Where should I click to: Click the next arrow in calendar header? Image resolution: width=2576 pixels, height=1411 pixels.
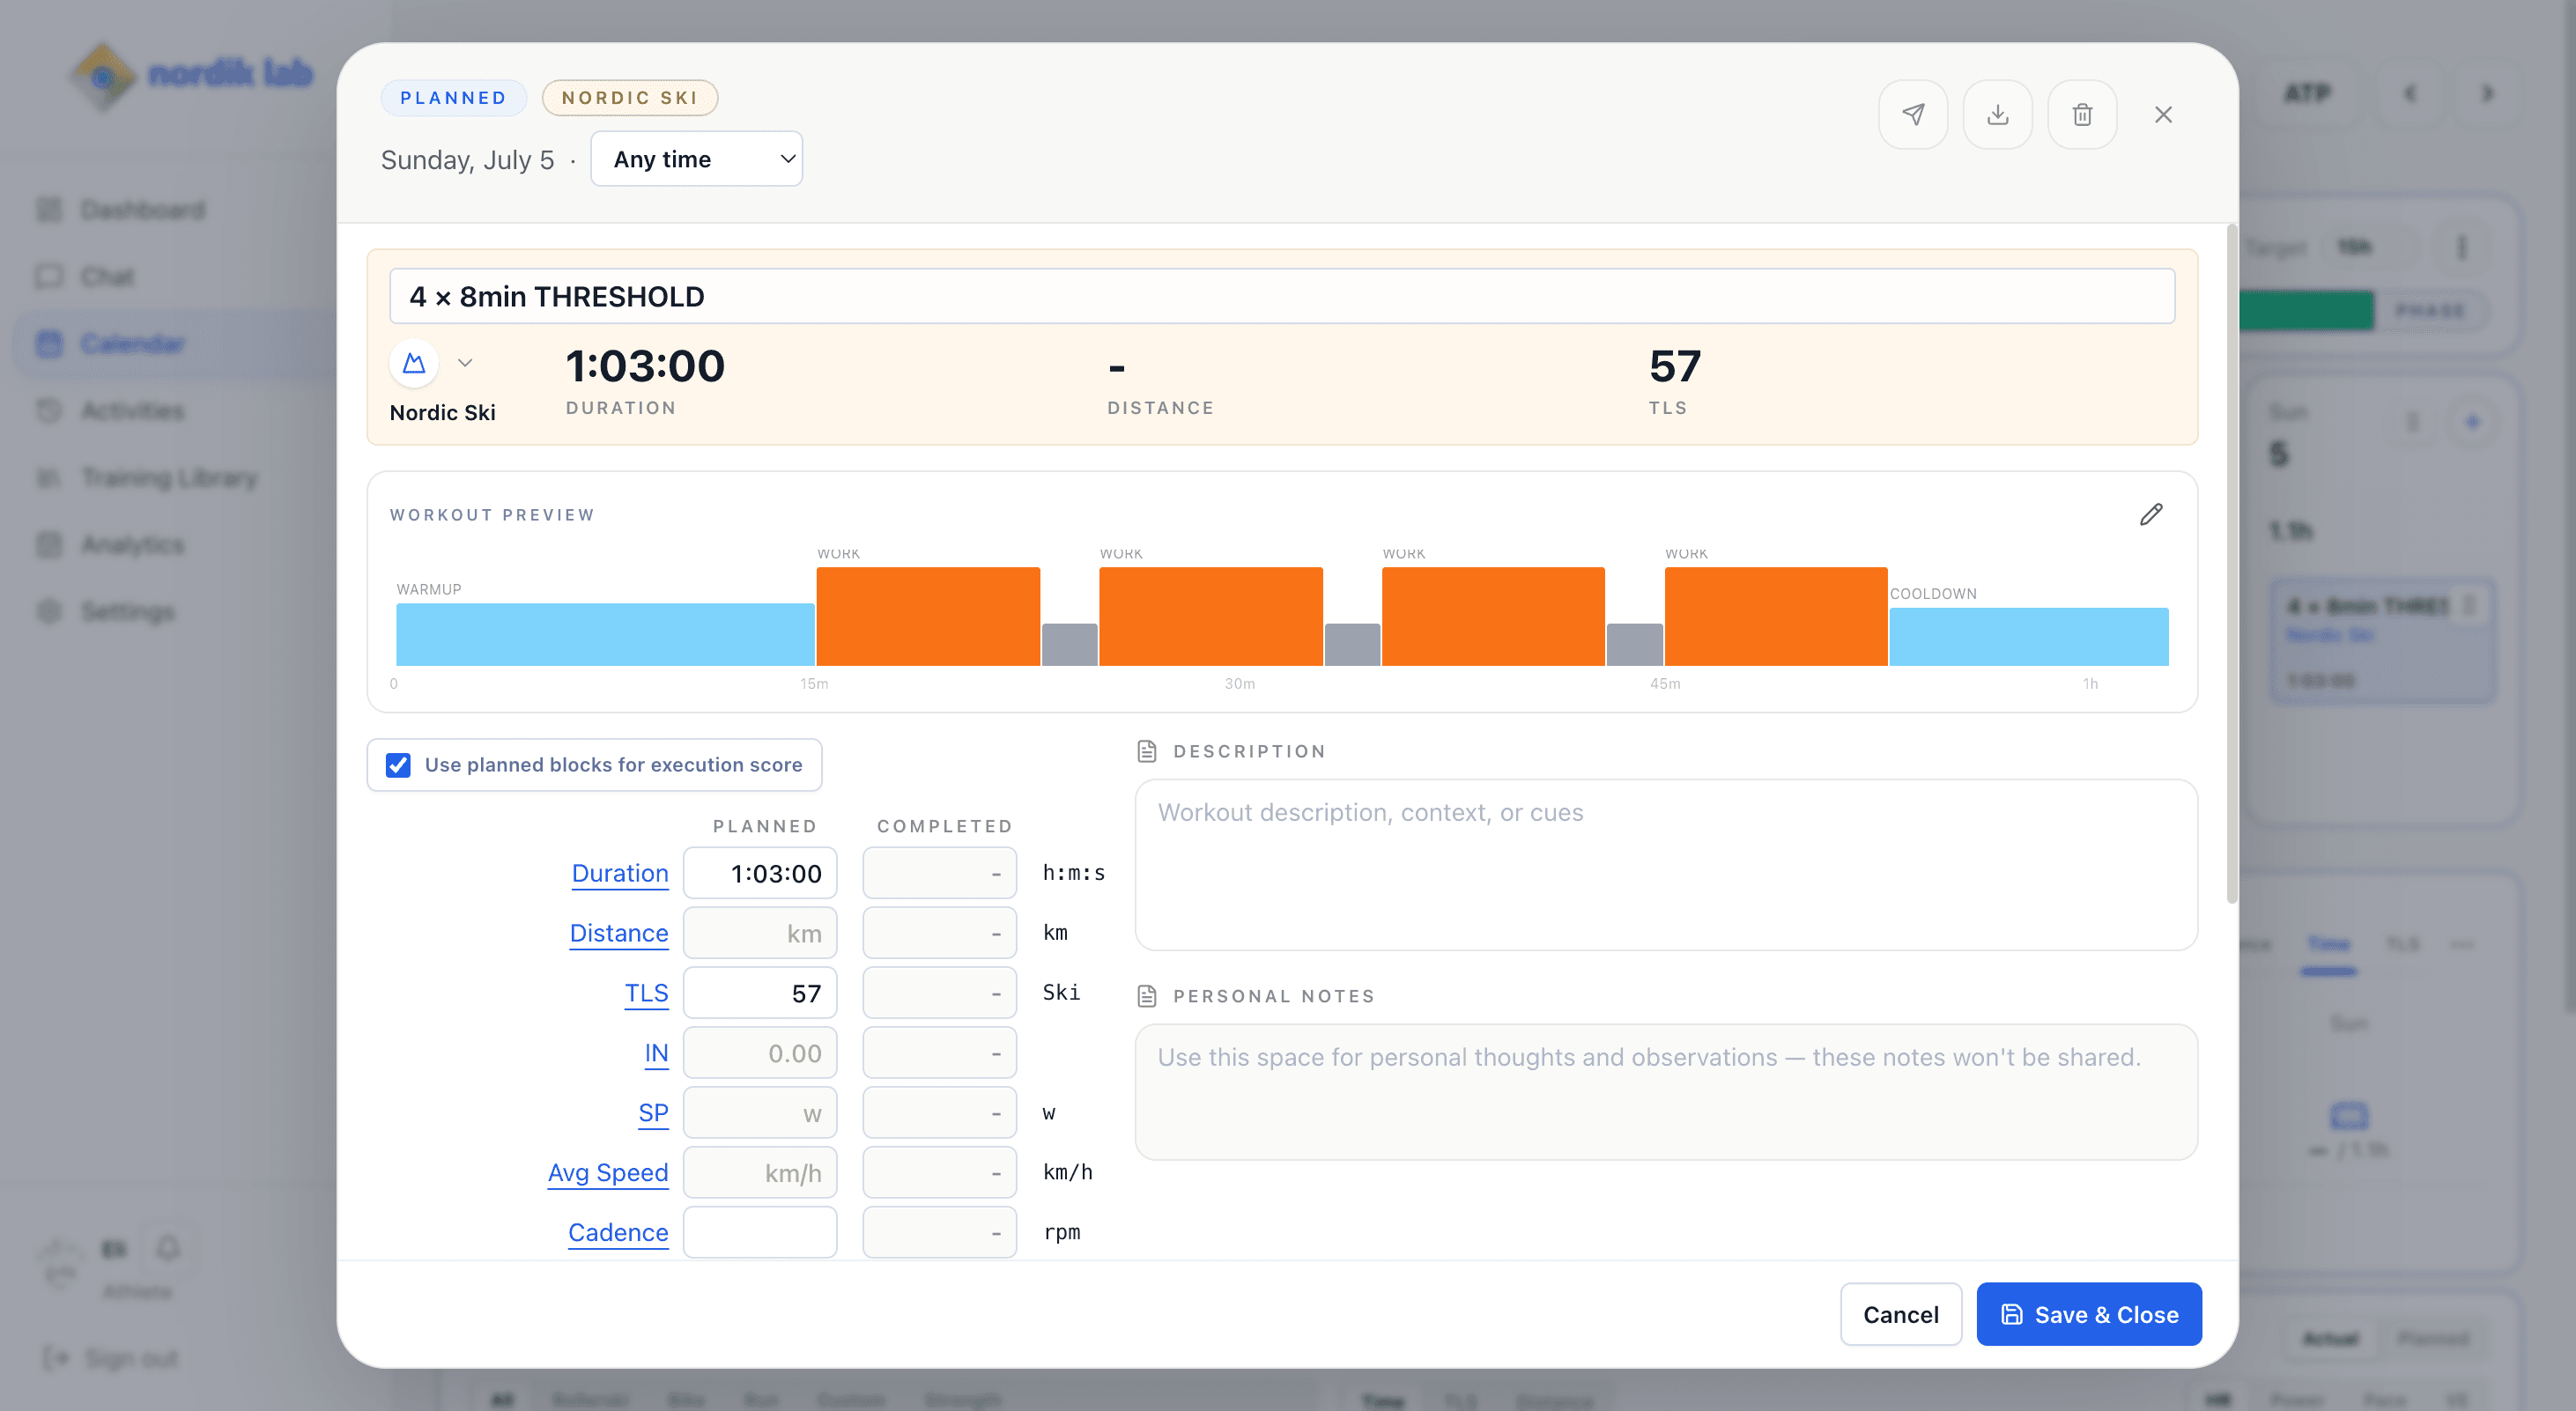pyautogui.click(x=2488, y=93)
